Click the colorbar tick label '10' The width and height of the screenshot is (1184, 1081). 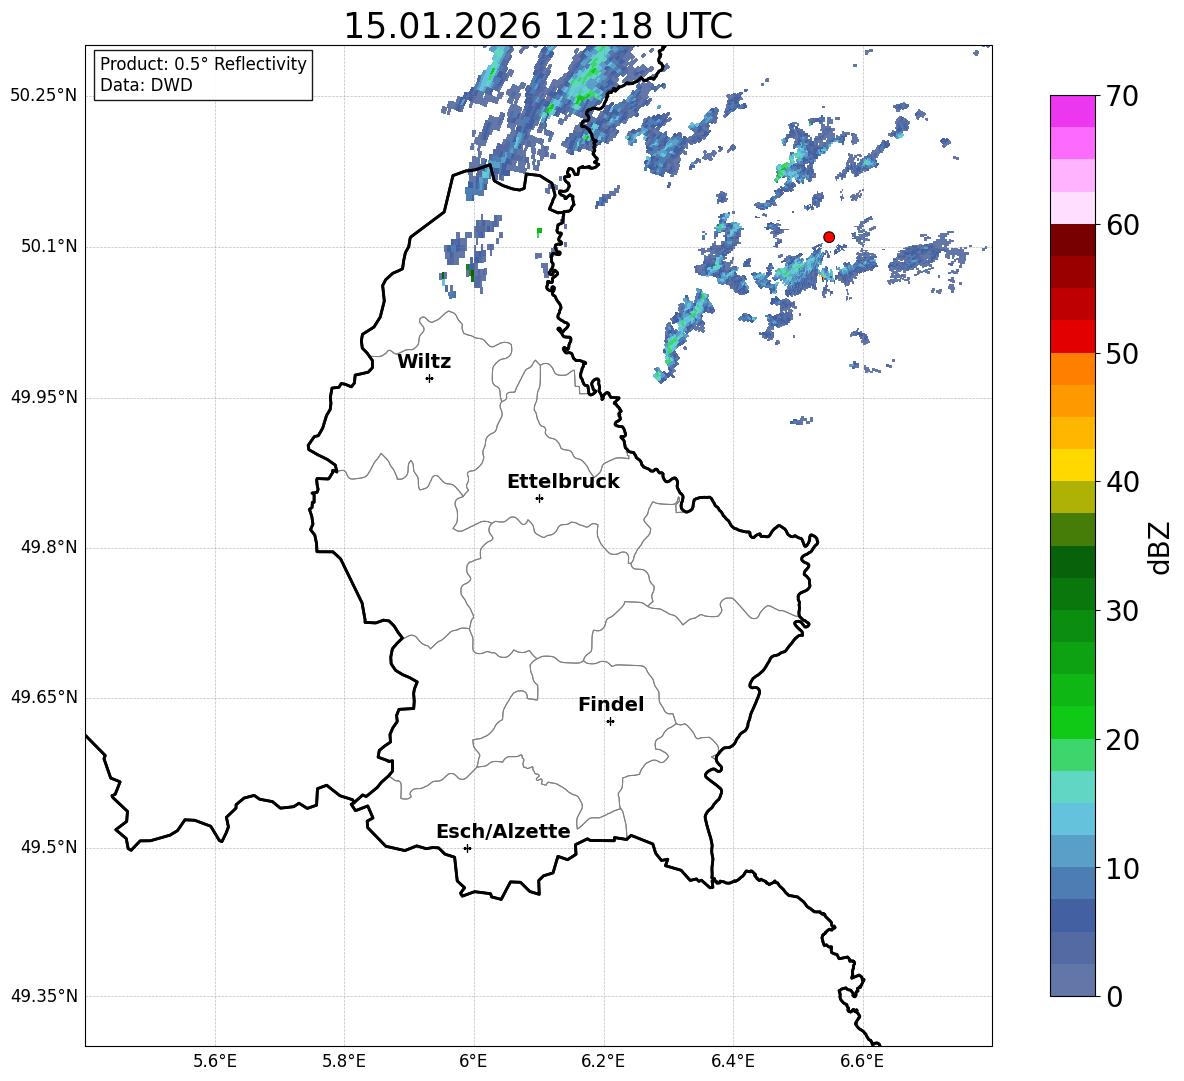[1122, 868]
